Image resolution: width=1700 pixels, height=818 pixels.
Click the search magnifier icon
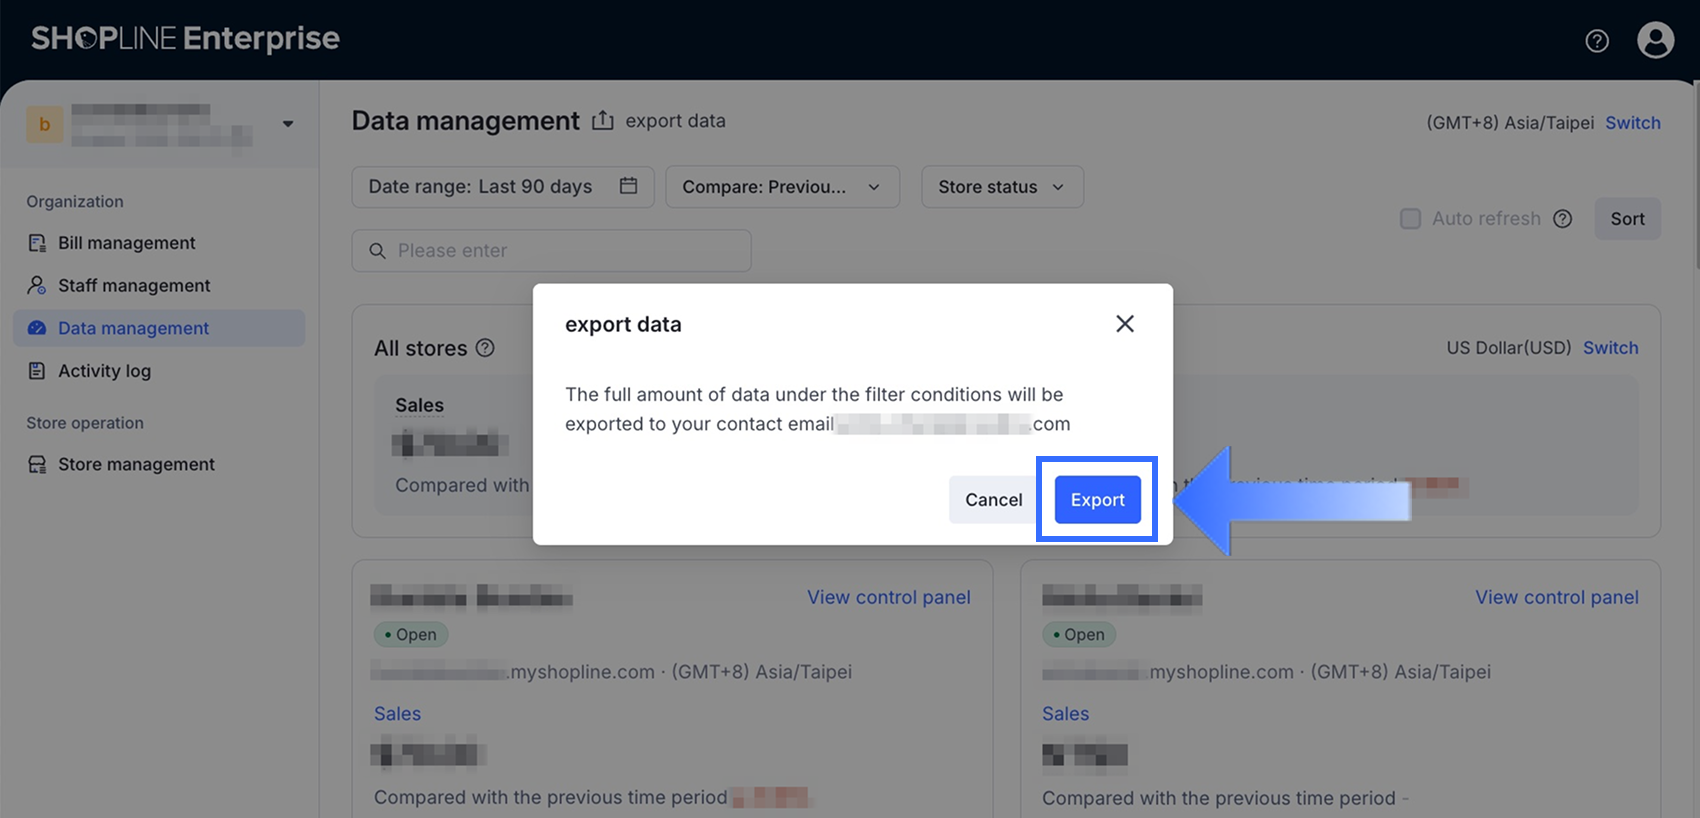(377, 251)
